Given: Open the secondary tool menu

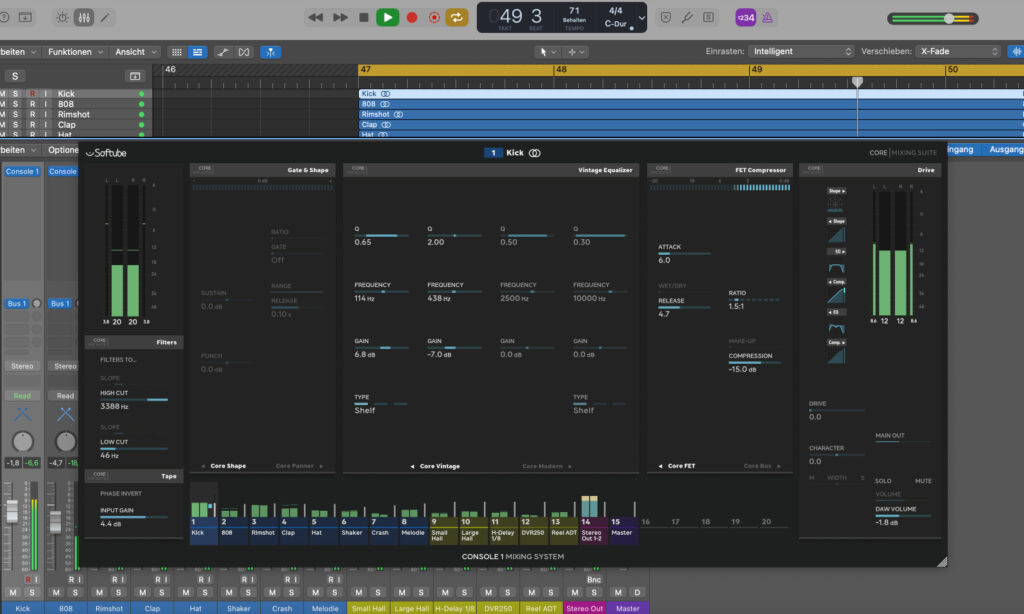Looking at the screenshot, I should (x=577, y=52).
